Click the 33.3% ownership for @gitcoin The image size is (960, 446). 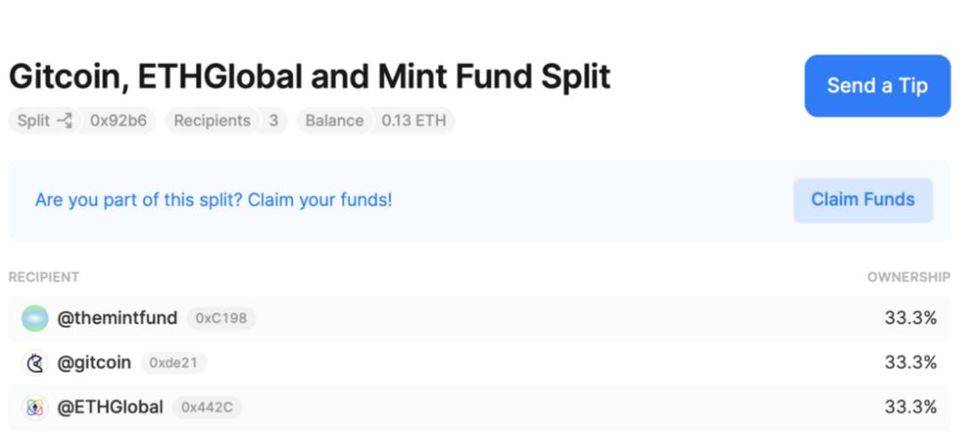pyautogui.click(x=910, y=363)
